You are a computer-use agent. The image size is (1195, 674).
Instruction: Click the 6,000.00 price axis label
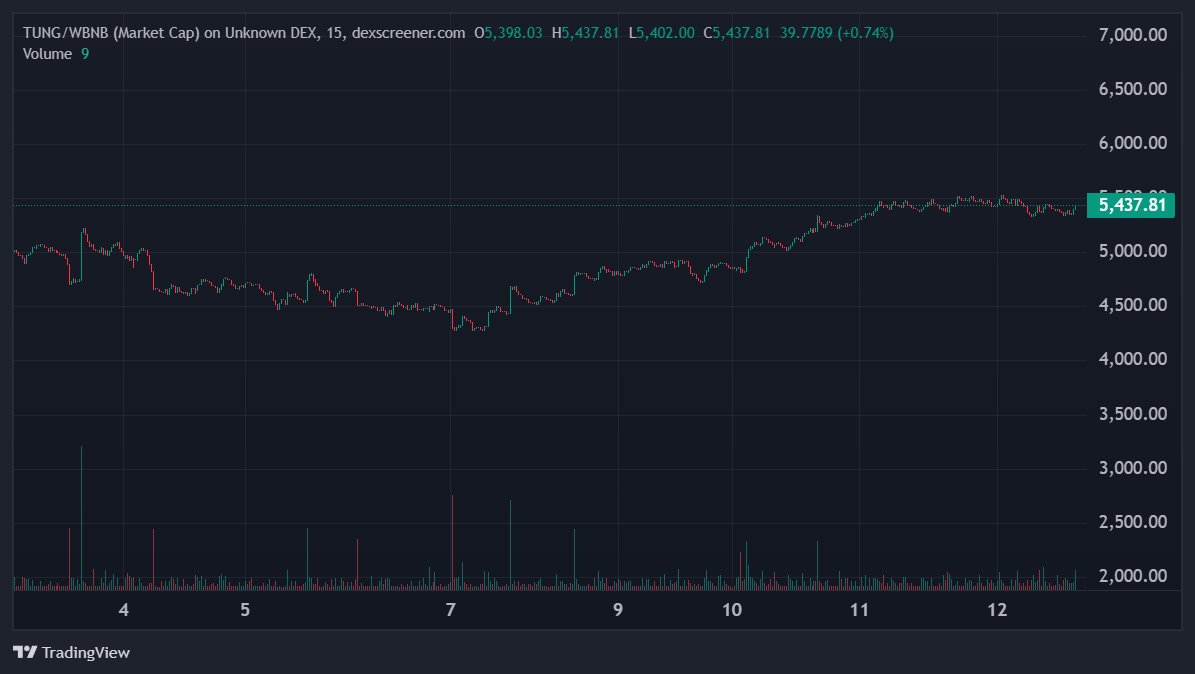[1133, 143]
